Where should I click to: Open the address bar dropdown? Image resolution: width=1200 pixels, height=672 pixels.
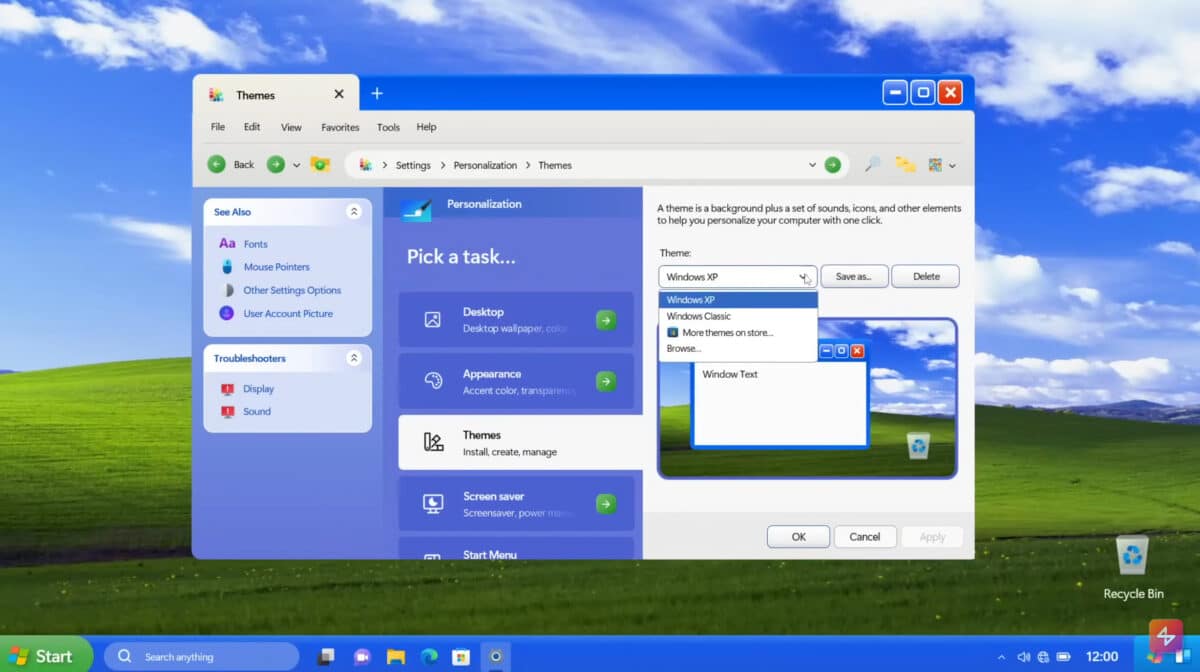pos(813,165)
